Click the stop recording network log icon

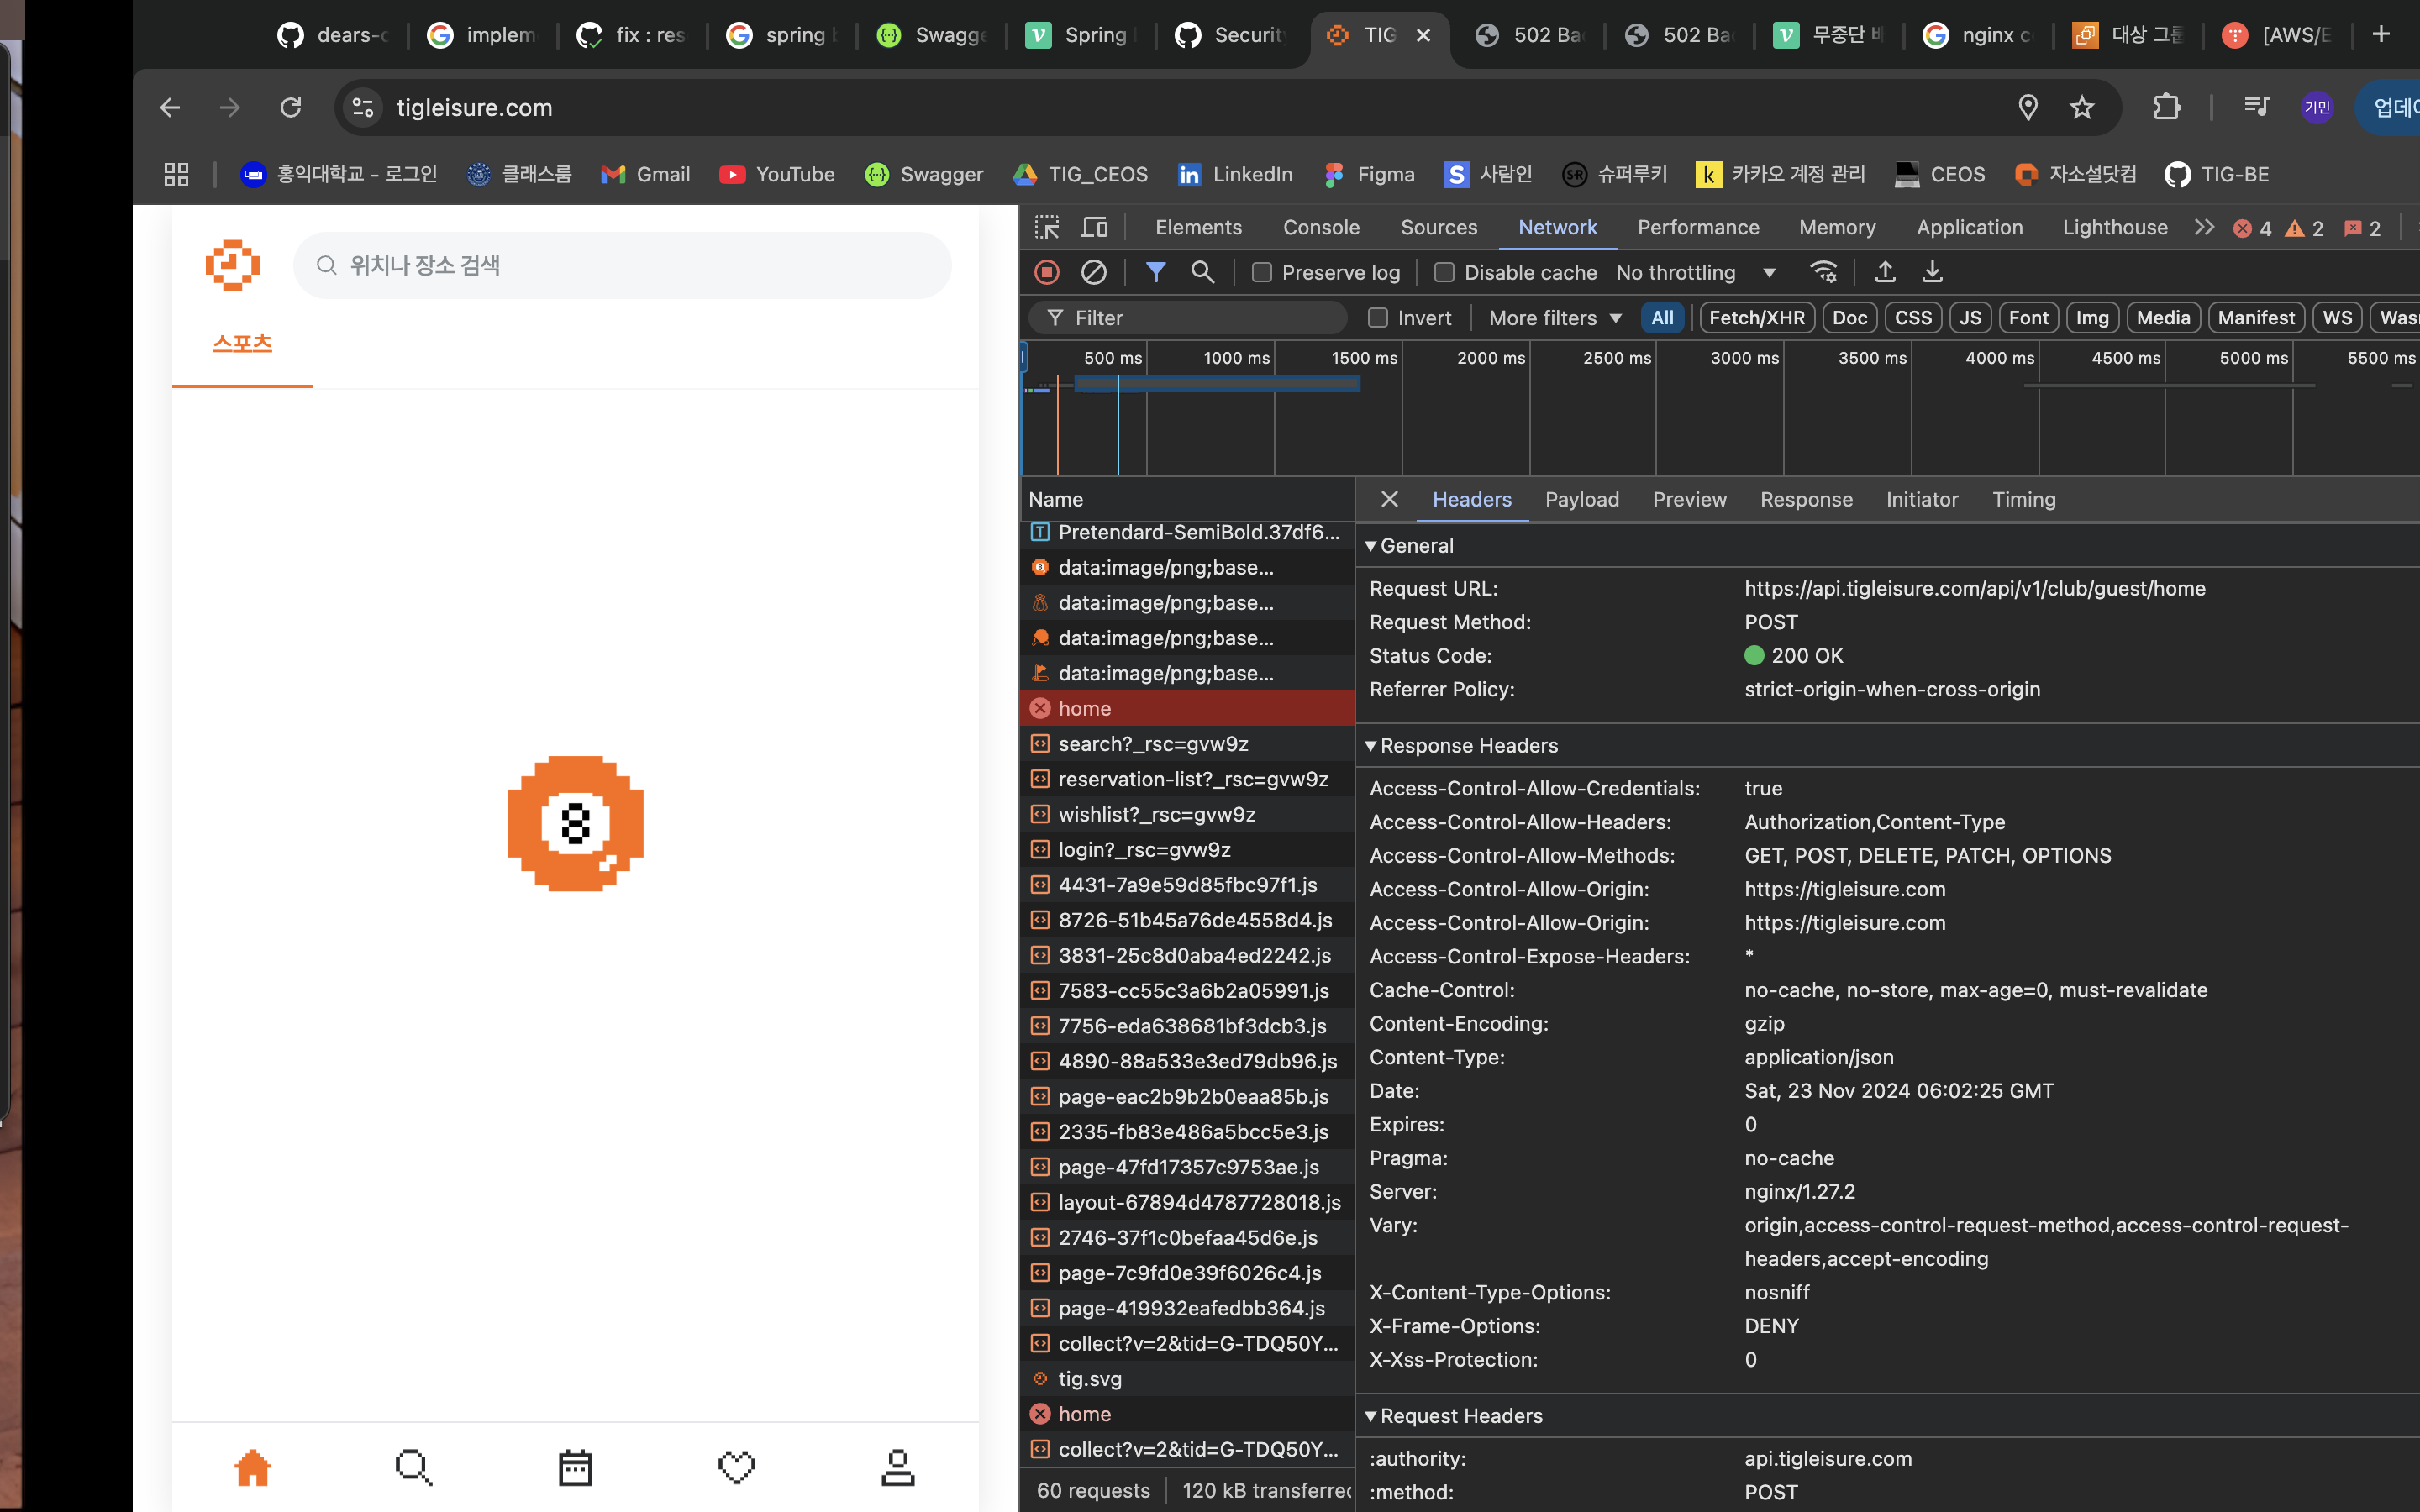1046,272
